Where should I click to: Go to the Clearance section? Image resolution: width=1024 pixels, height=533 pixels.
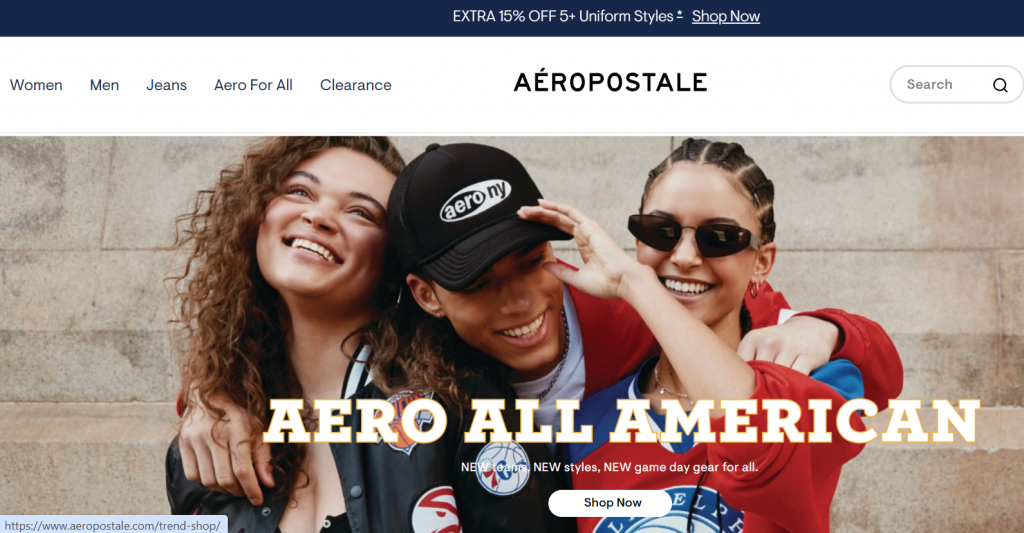pyautogui.click(x=356, y=85)
